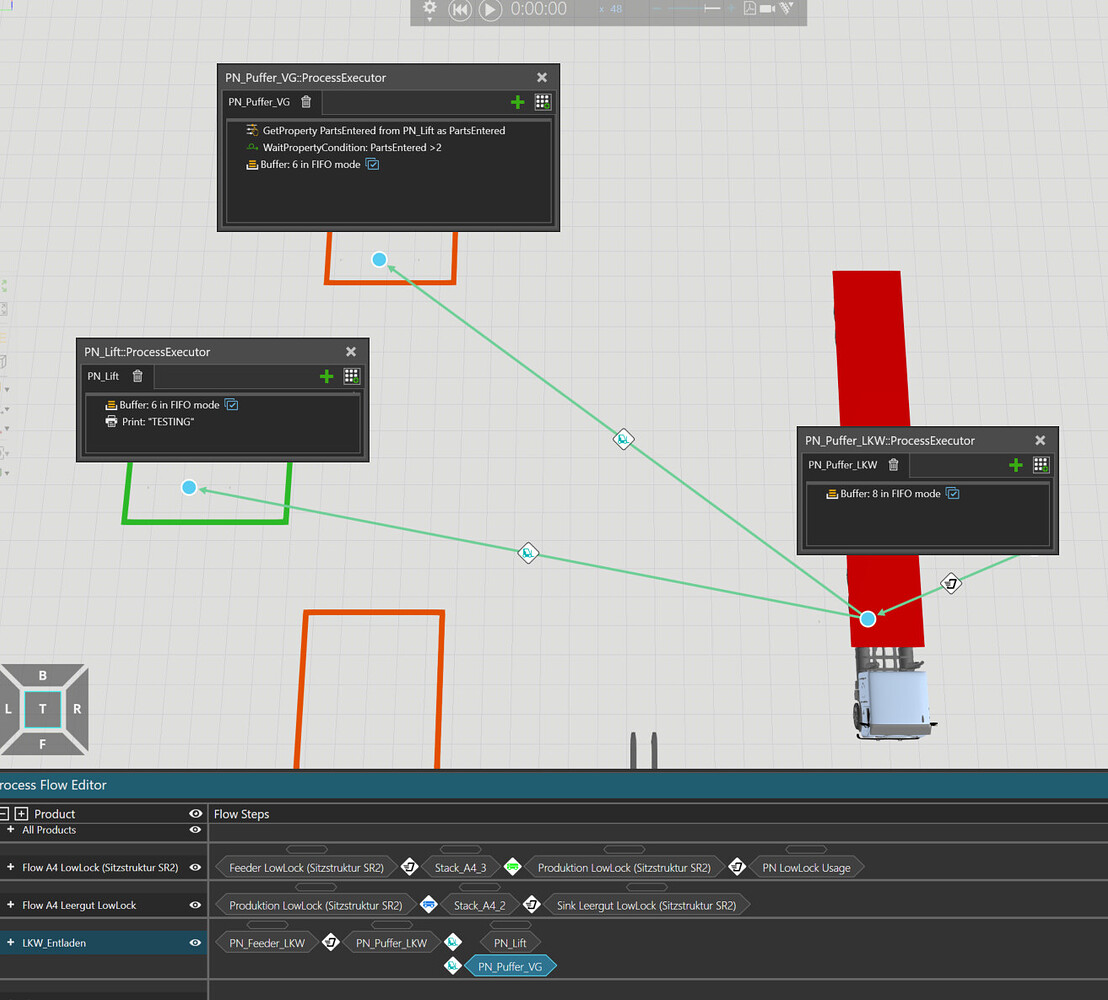Click the vehicle icon between Produktion LowLock and Stack_A4_2

coord(428,904)
